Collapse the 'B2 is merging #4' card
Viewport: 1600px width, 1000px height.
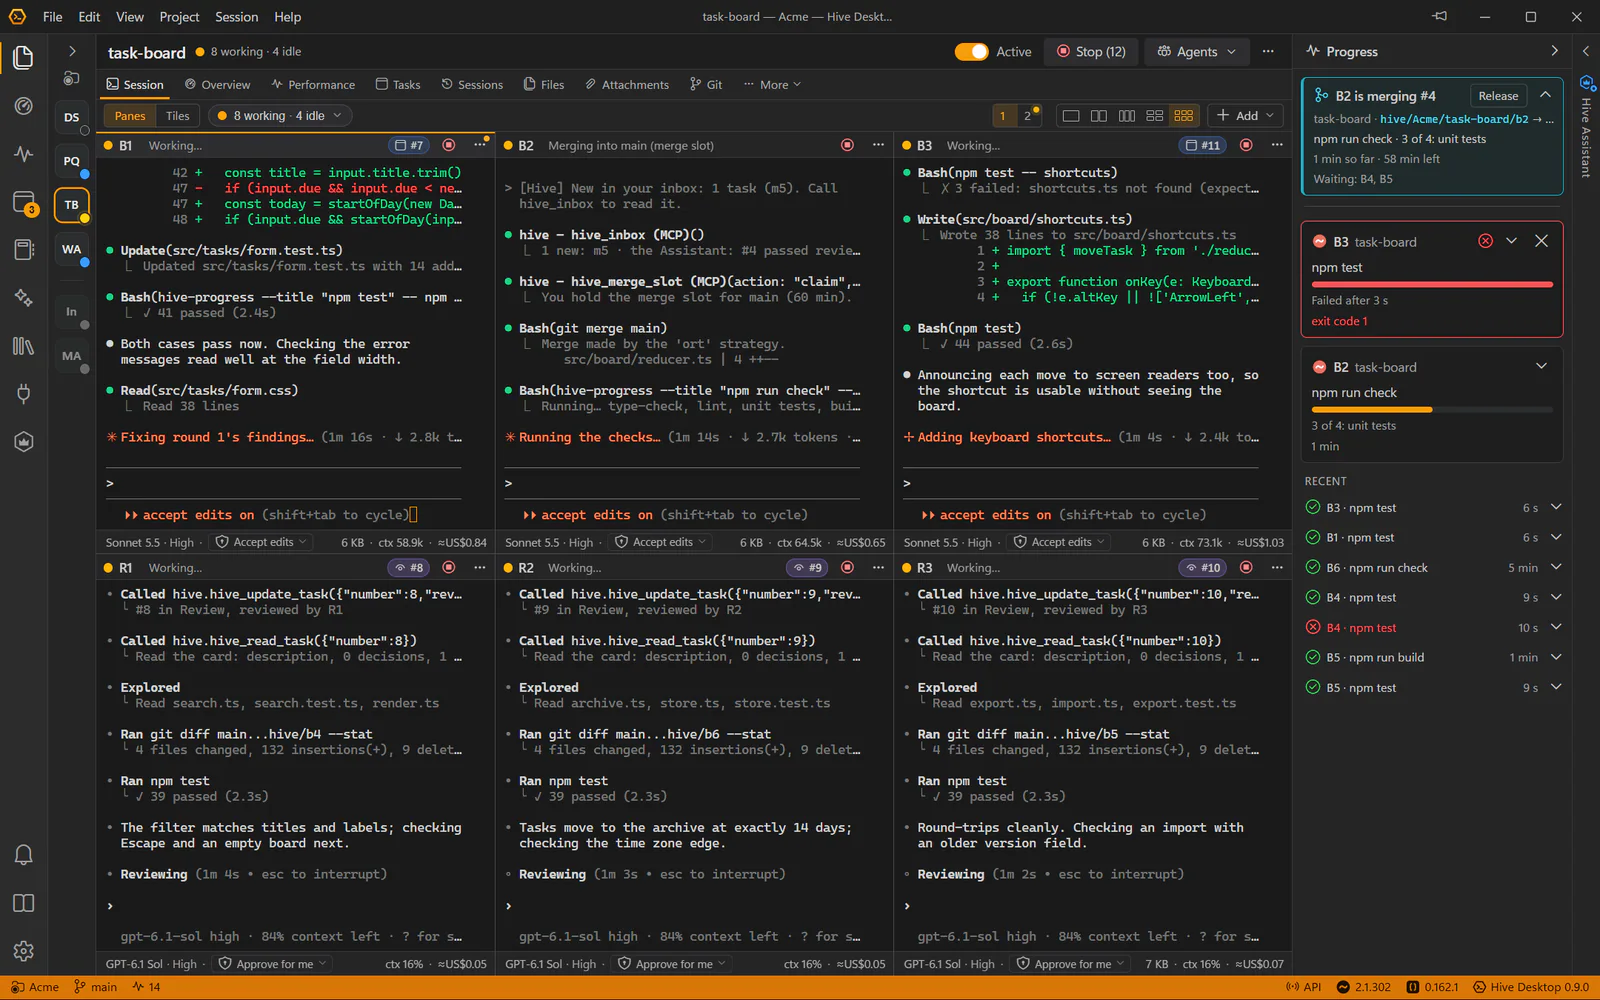(x=1545, y=95)
